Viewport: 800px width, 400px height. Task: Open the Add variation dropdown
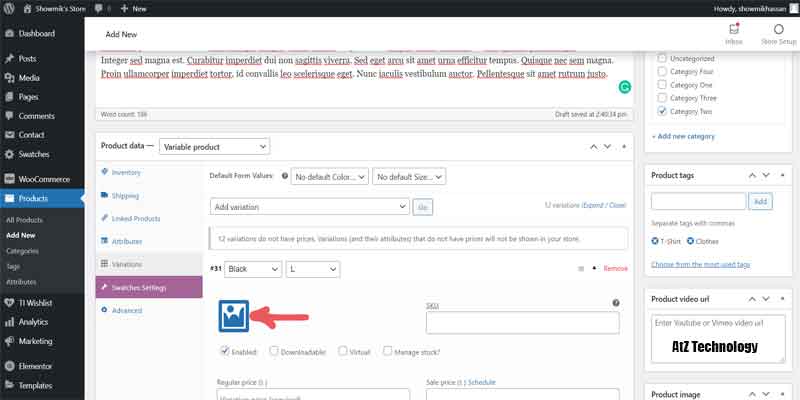(x=309, y=206)
